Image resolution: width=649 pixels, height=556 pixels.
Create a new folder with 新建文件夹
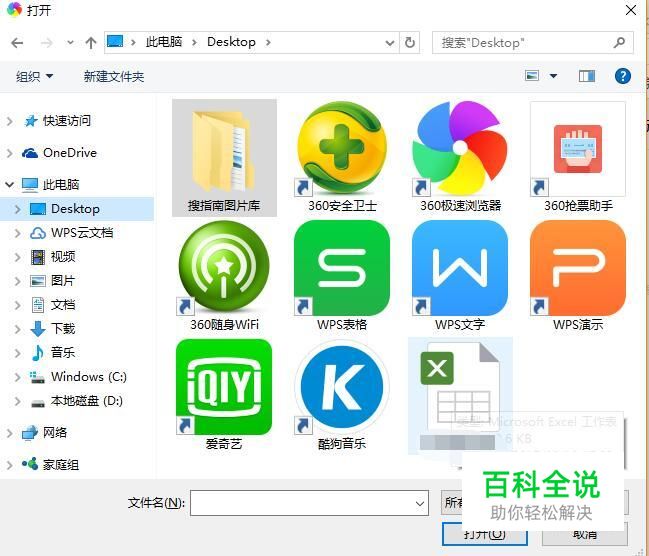[114, 77]
